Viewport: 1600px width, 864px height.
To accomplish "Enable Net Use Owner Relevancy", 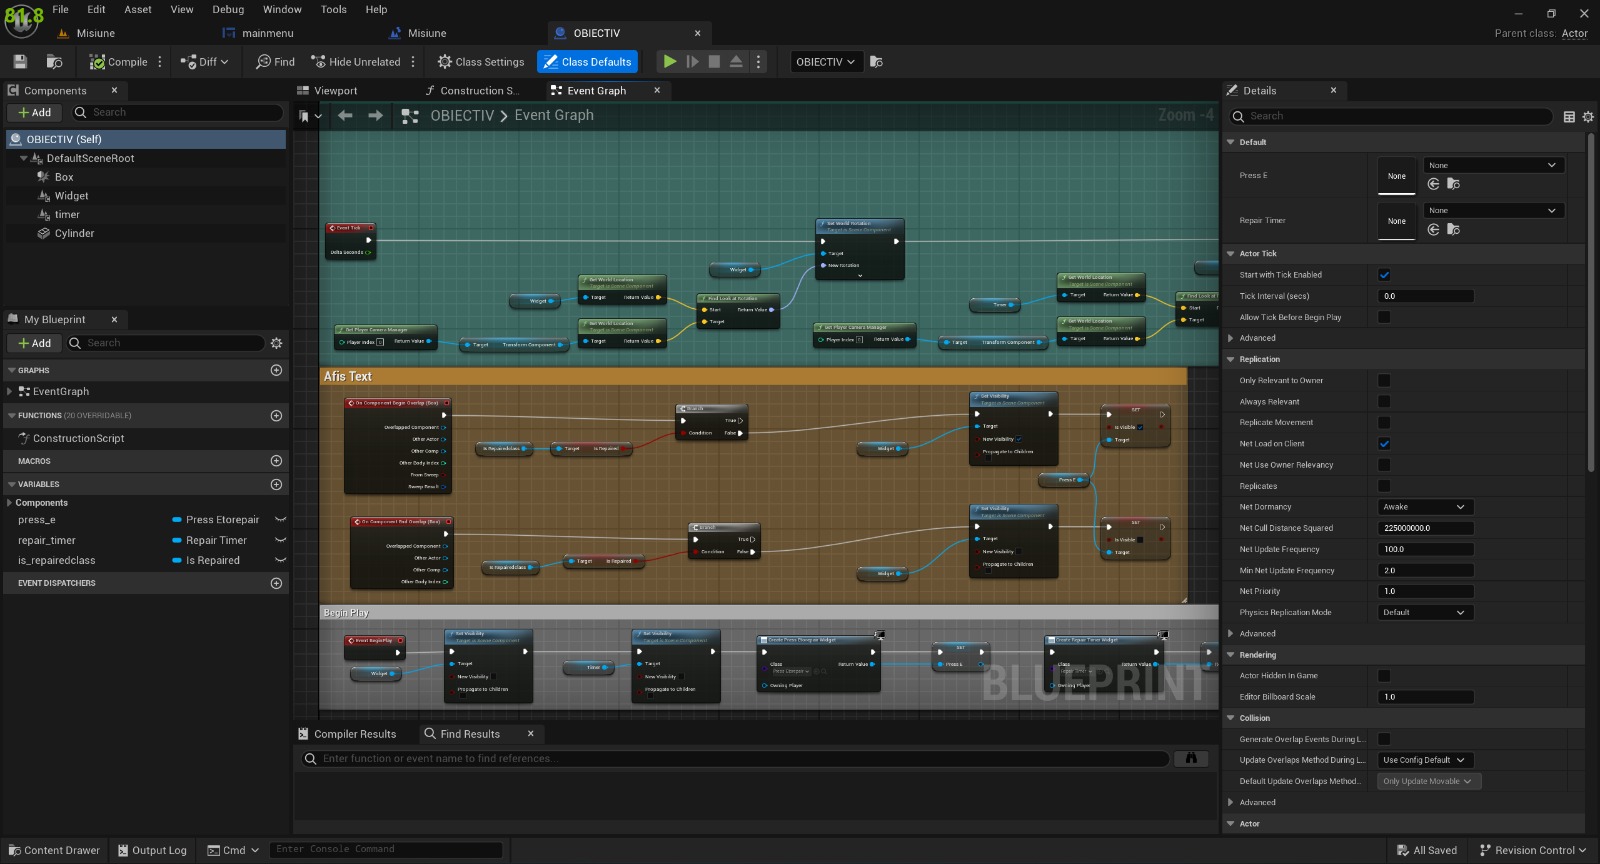I will click(x=1384, y=465).
